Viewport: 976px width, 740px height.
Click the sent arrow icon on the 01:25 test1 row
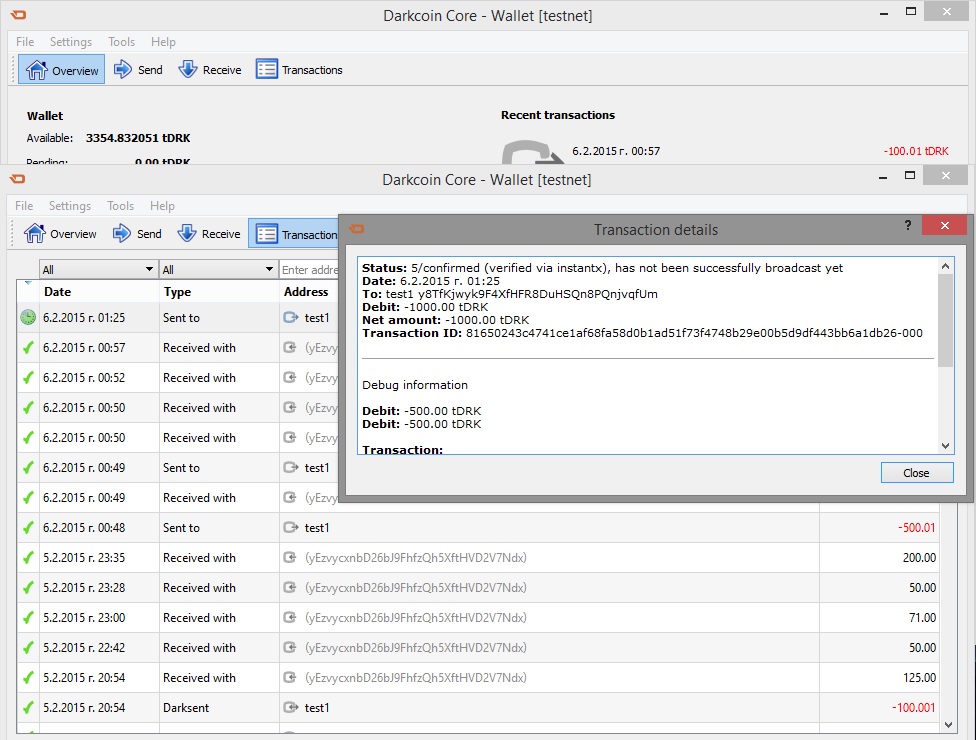(x=291, y=317)
